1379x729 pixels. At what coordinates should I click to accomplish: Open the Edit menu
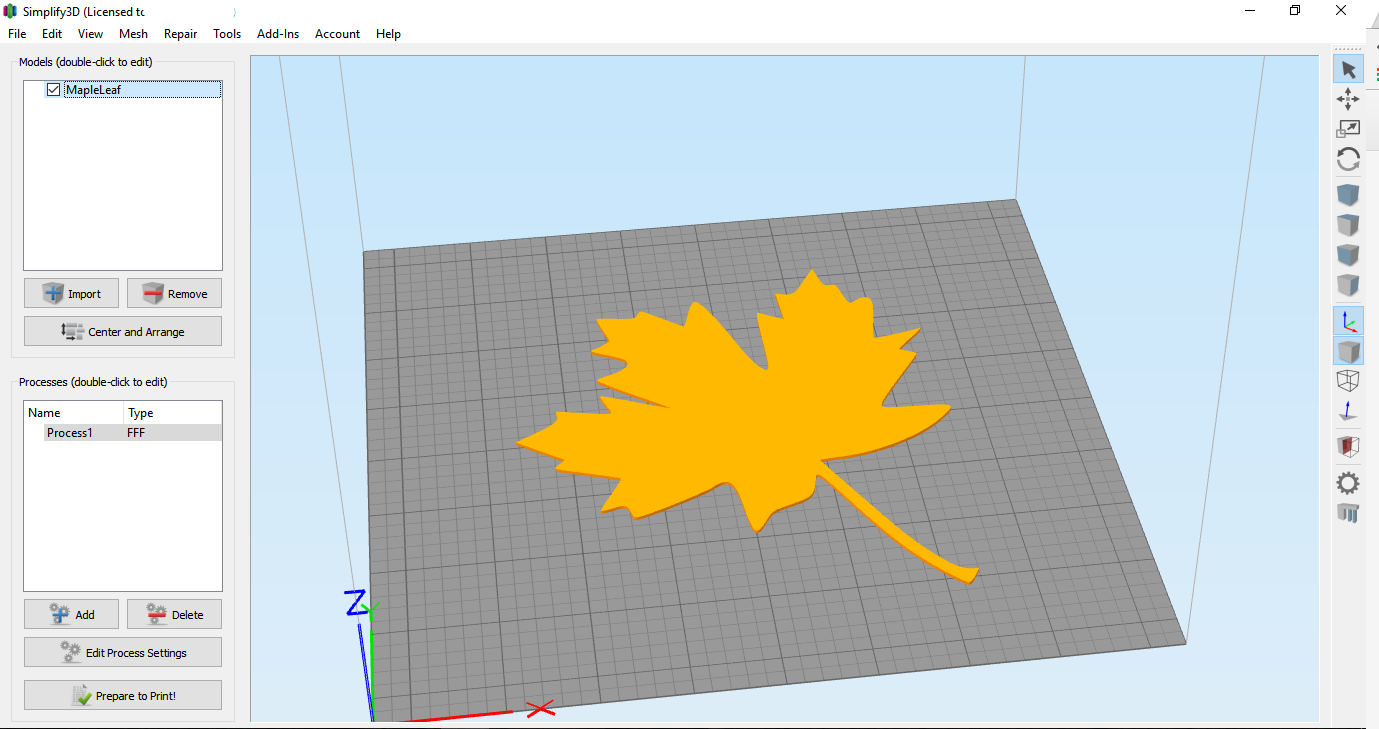coord(52,34)
